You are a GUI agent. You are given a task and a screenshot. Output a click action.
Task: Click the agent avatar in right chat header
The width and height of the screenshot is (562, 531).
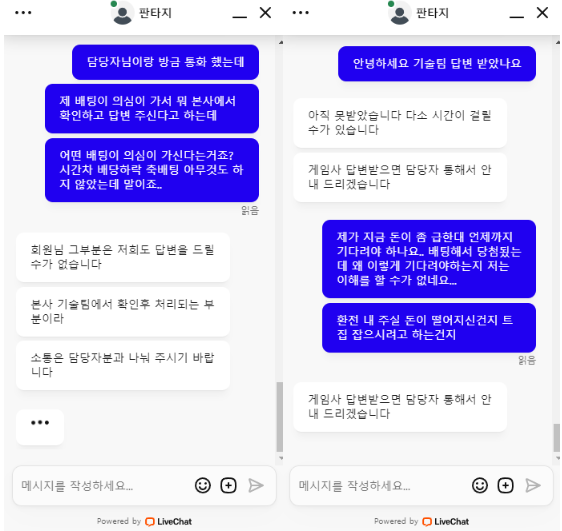tap(399, 13)
